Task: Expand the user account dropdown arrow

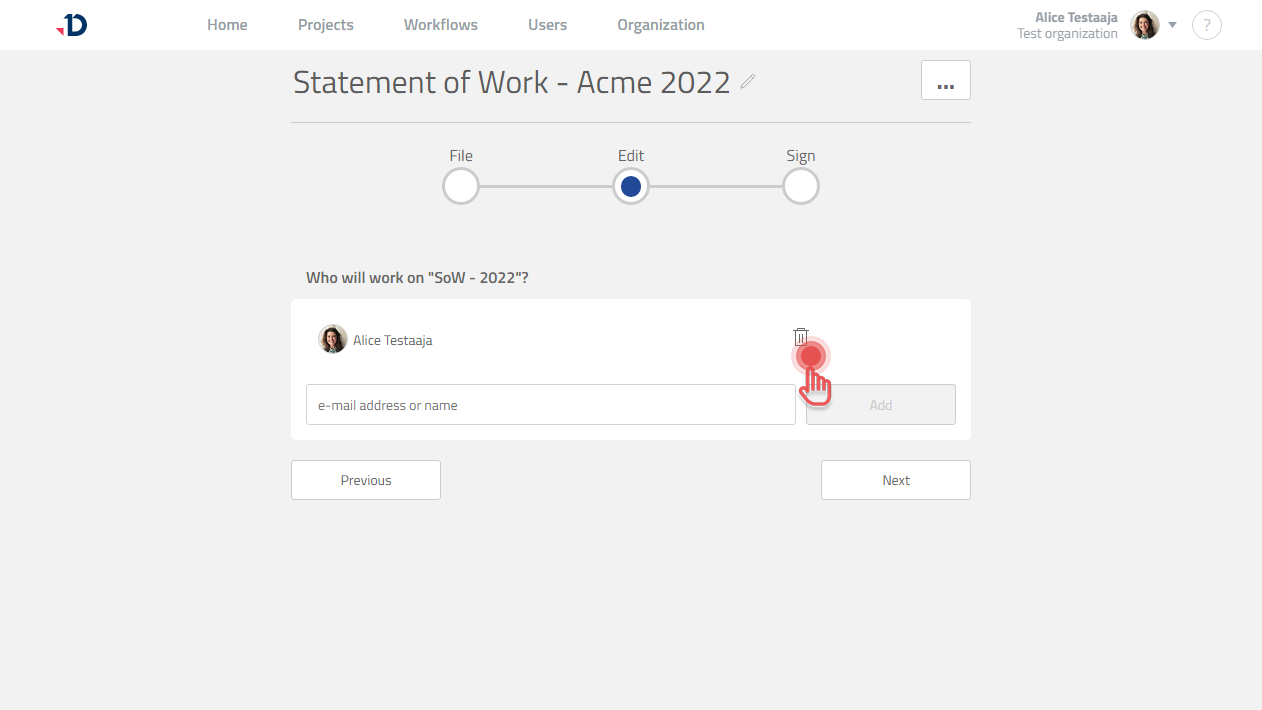Action: point(1173,25)
